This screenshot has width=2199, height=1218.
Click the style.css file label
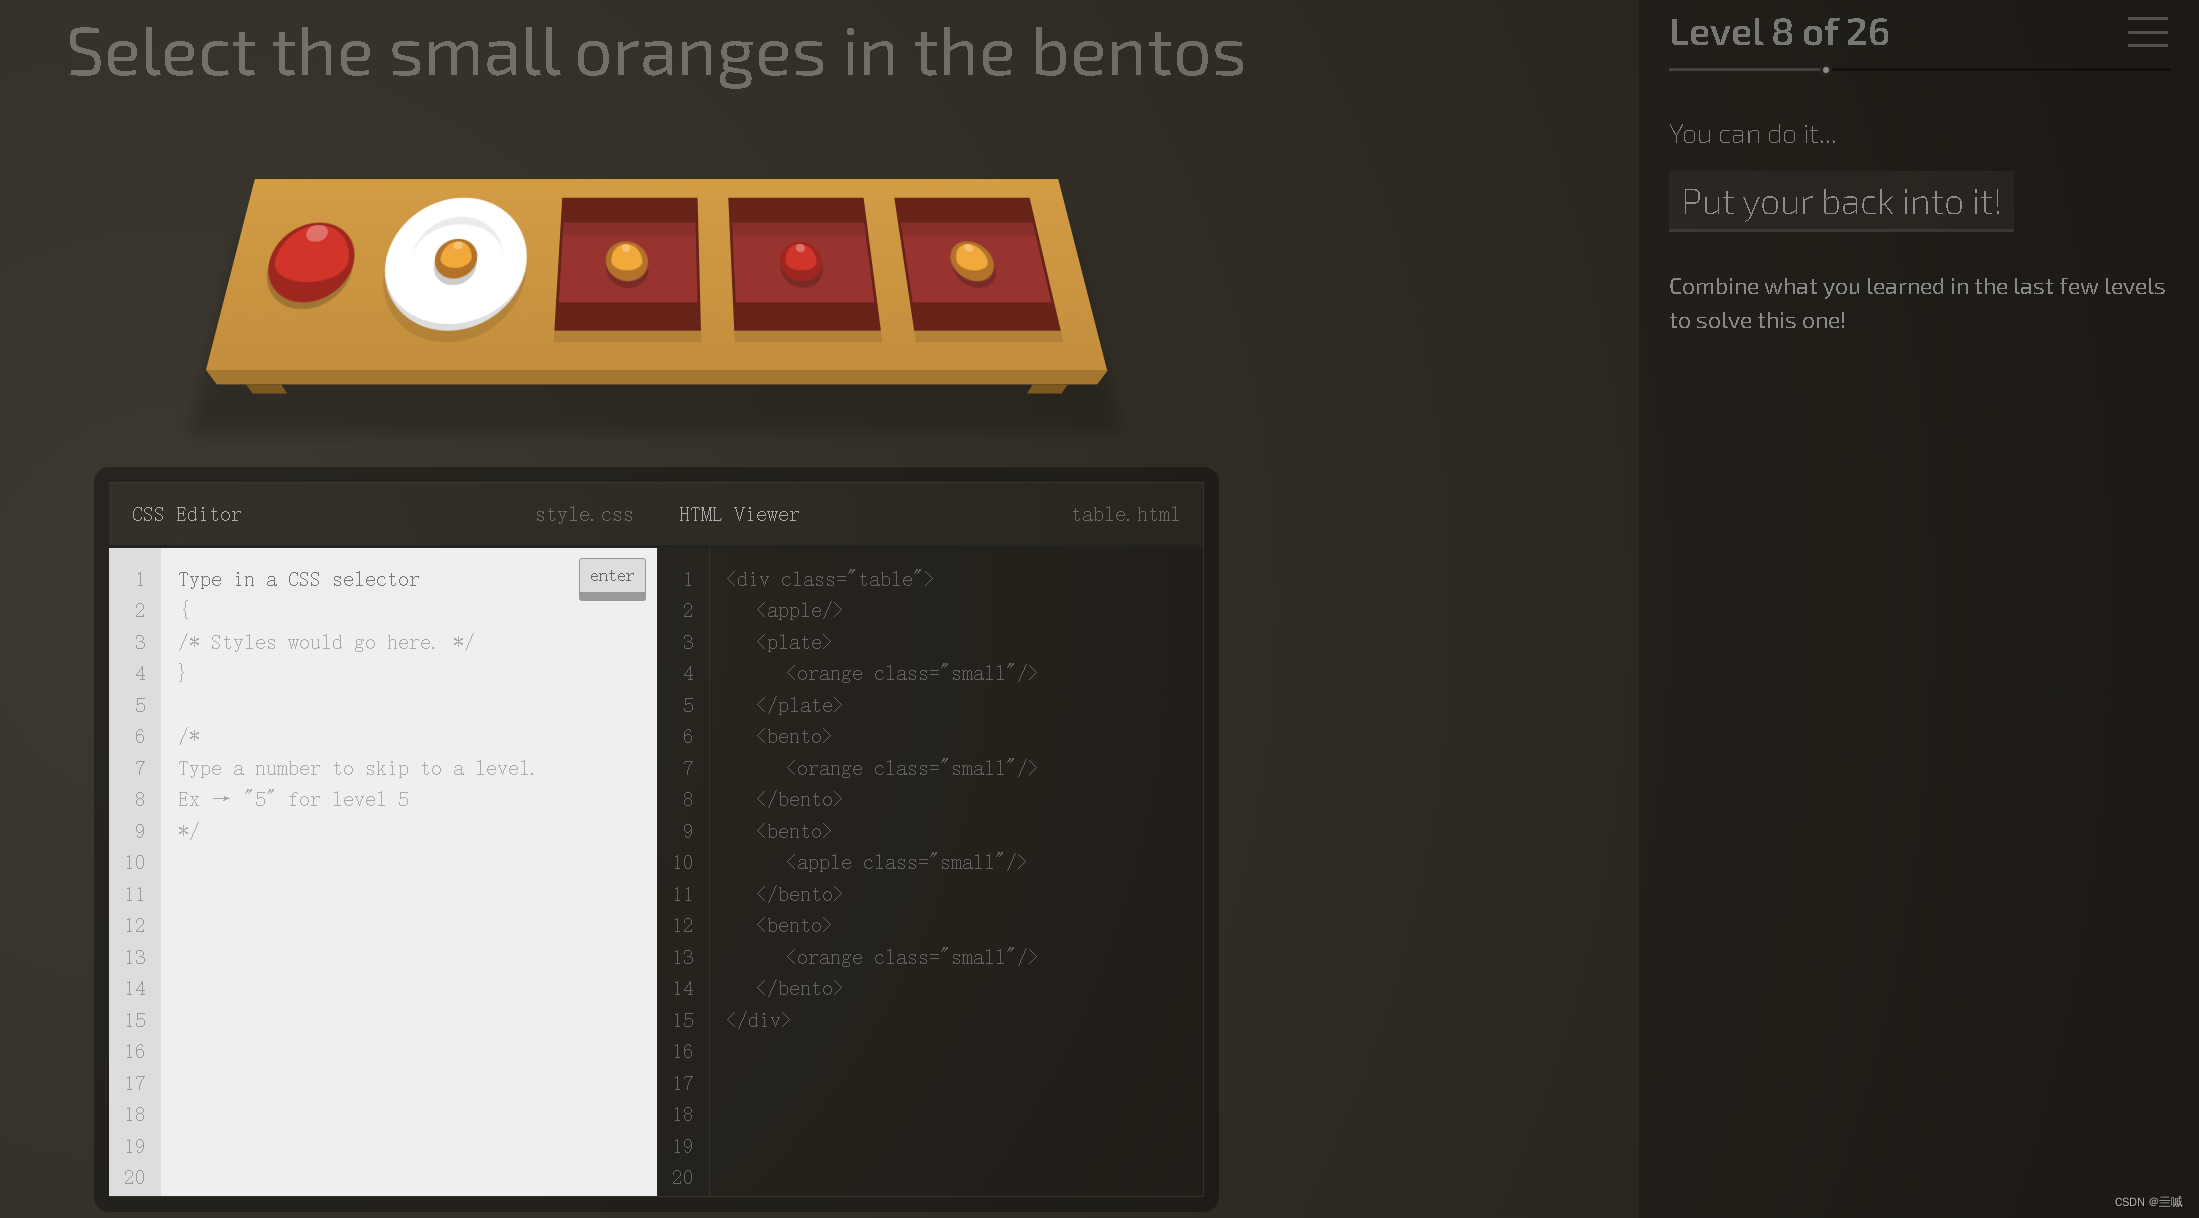tap(584, 514)
